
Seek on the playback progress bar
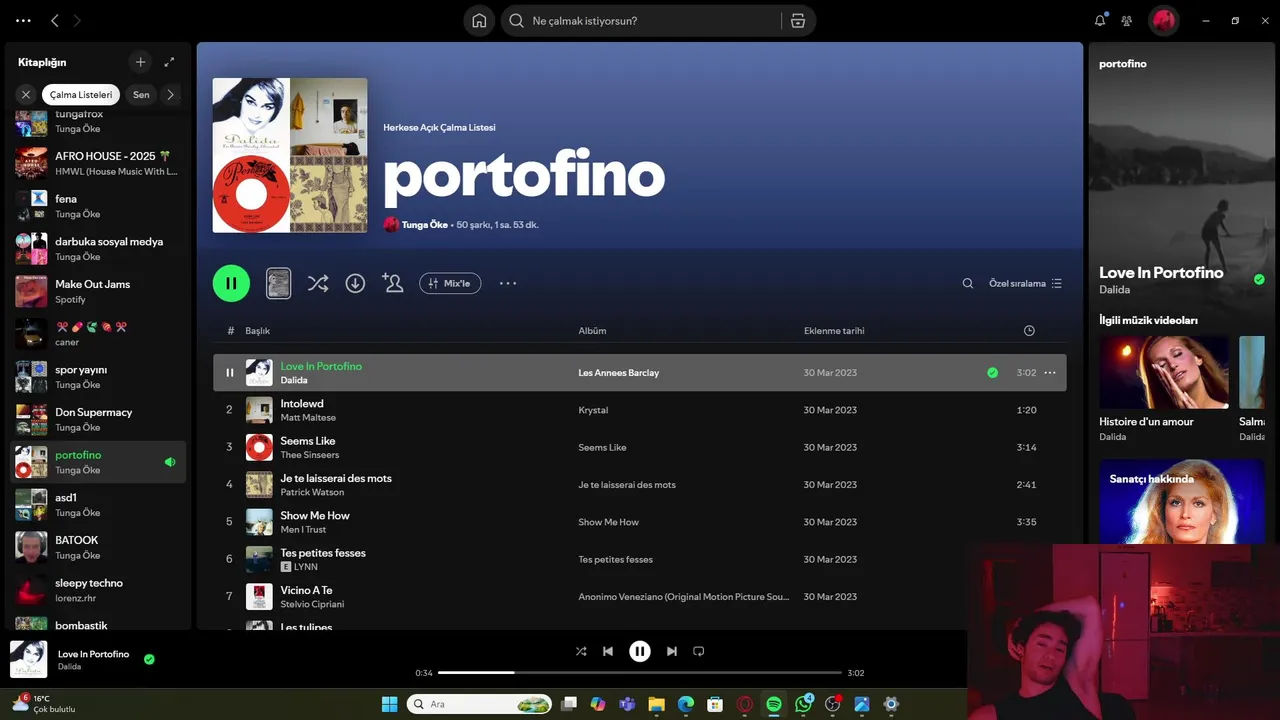[640, 673]
